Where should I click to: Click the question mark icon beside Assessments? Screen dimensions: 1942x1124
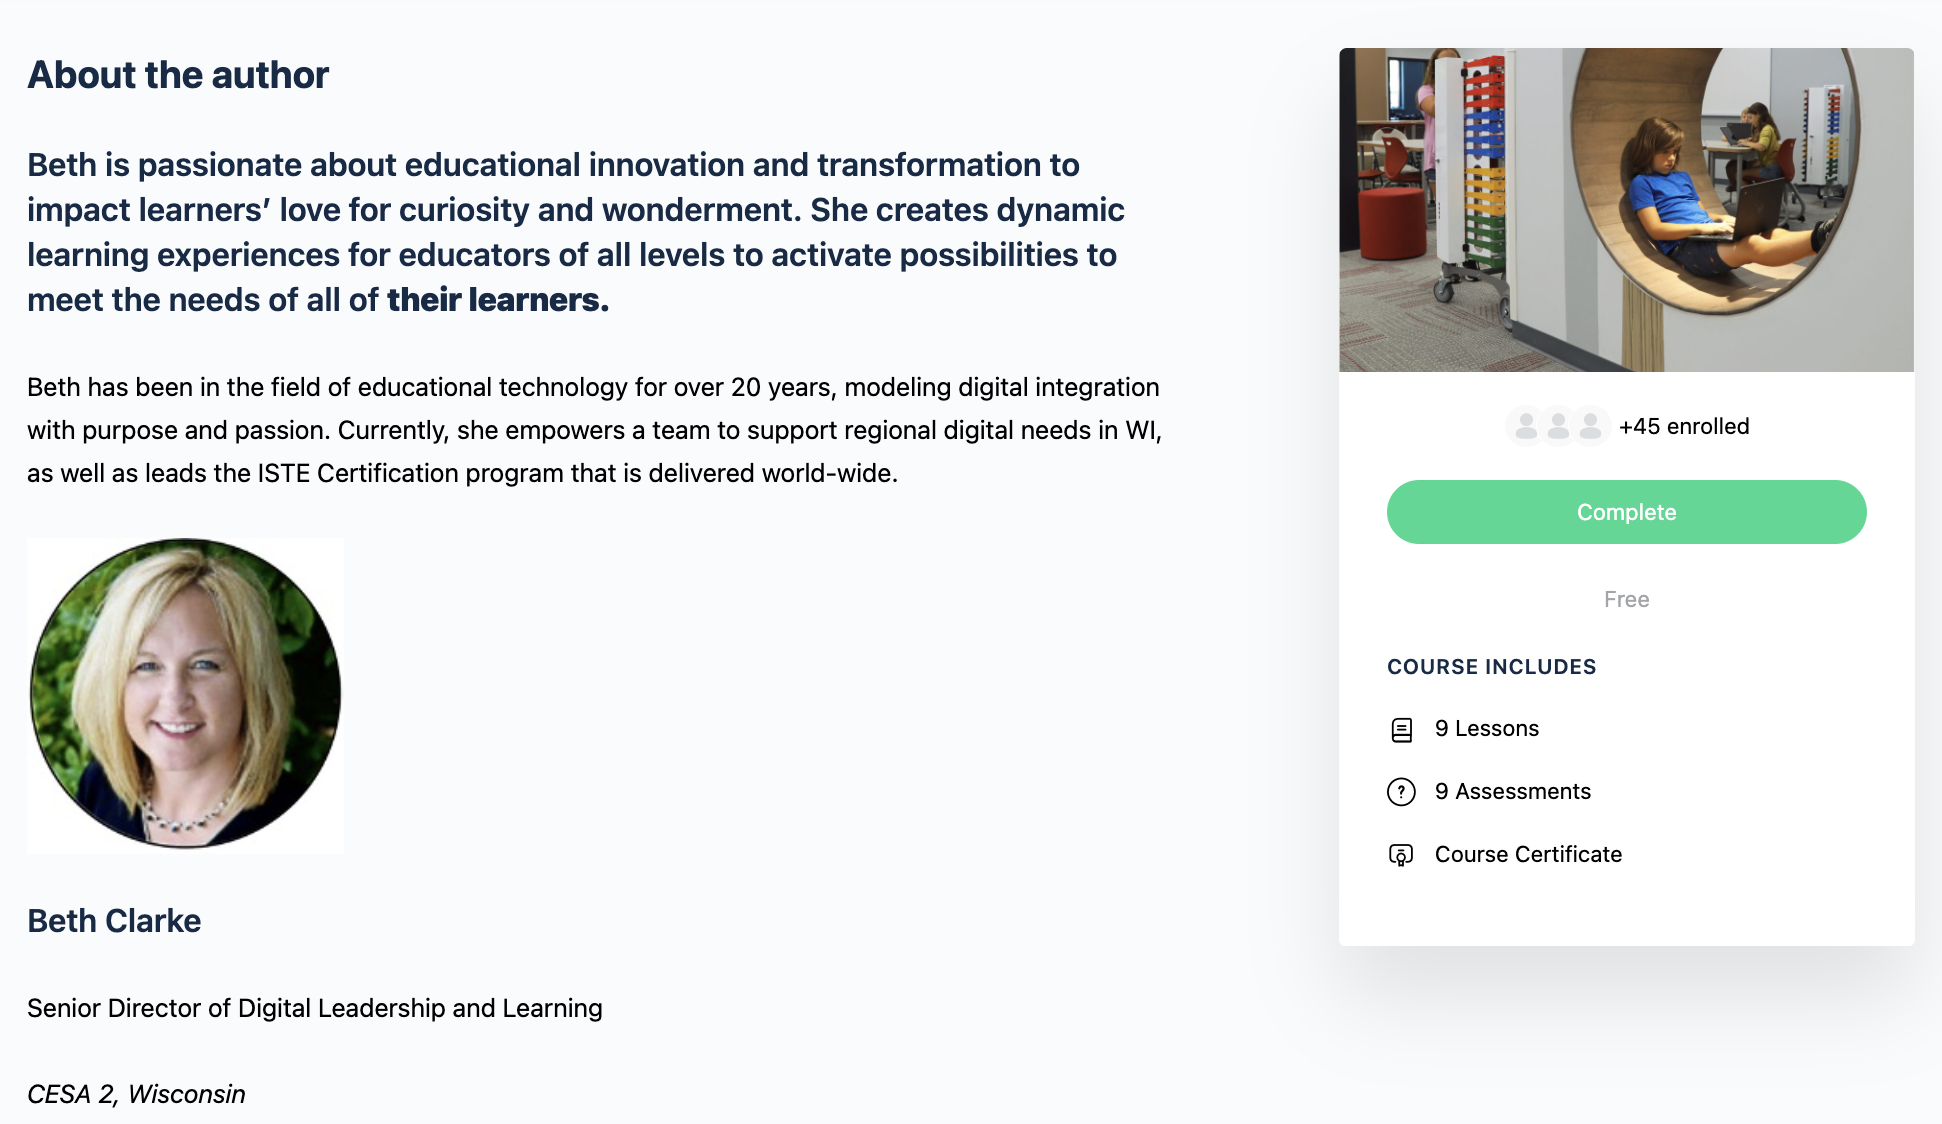click(1401, 792)
